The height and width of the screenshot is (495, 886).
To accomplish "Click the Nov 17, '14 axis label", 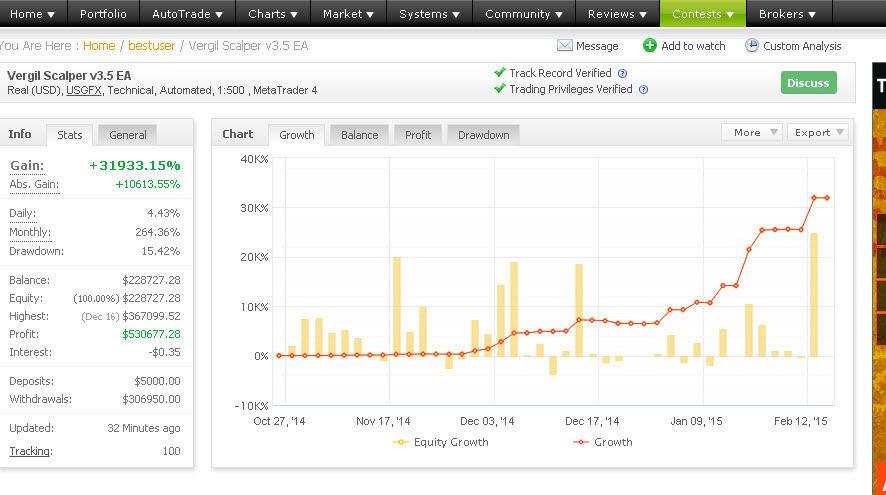I will tap(383, 421).
